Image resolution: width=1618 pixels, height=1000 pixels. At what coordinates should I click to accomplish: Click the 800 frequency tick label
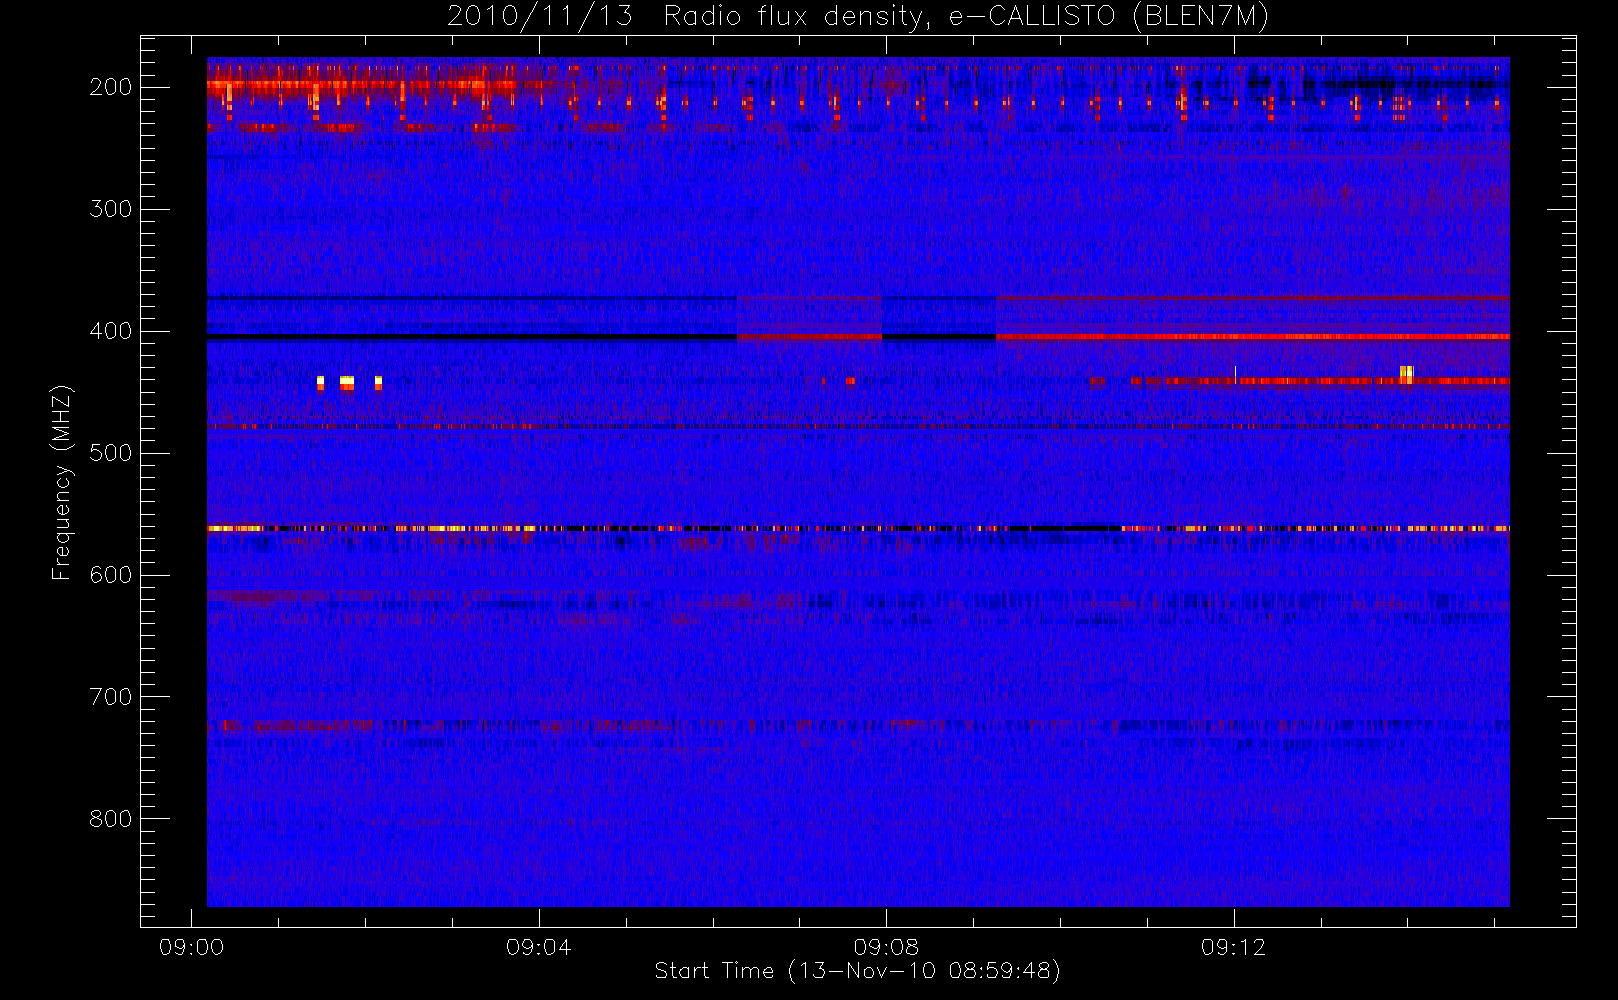coord(111,819)
